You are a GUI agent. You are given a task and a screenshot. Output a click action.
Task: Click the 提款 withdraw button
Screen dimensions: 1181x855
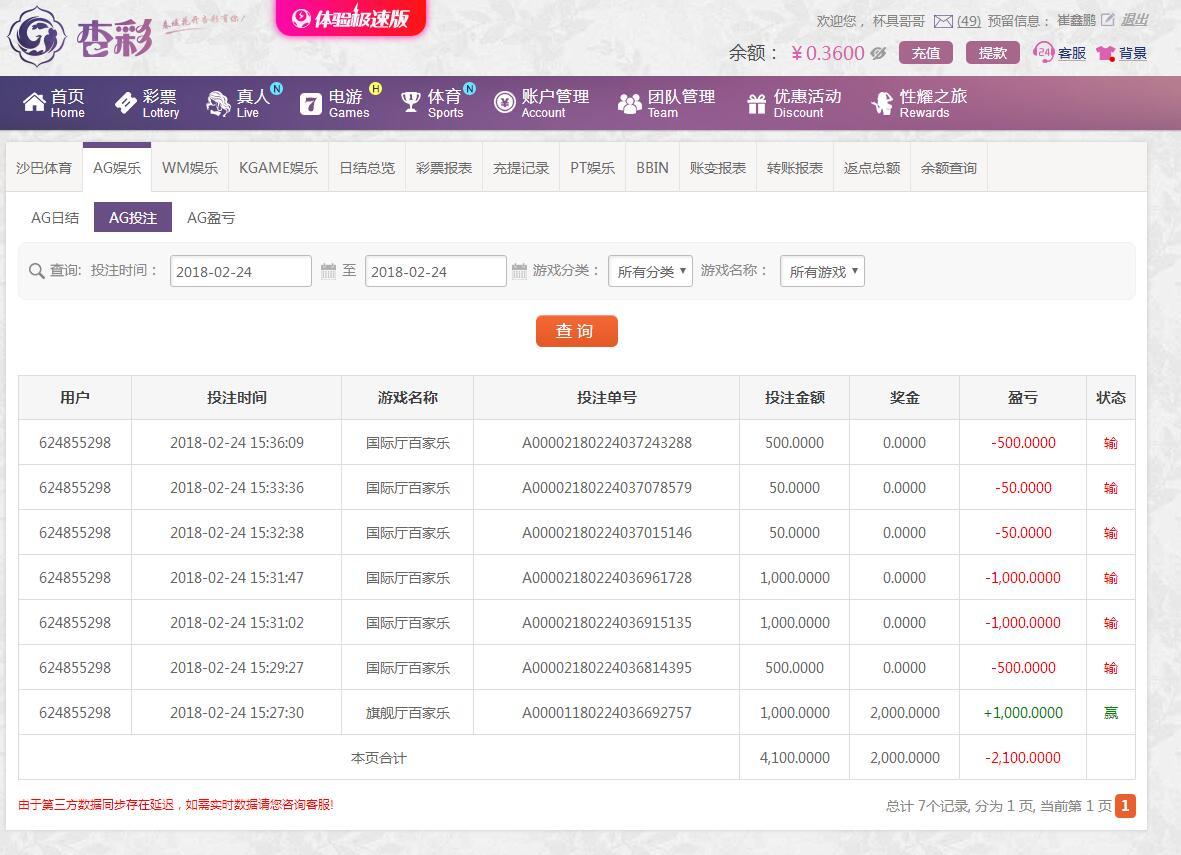pyautogui.click(x=992, y=53)
